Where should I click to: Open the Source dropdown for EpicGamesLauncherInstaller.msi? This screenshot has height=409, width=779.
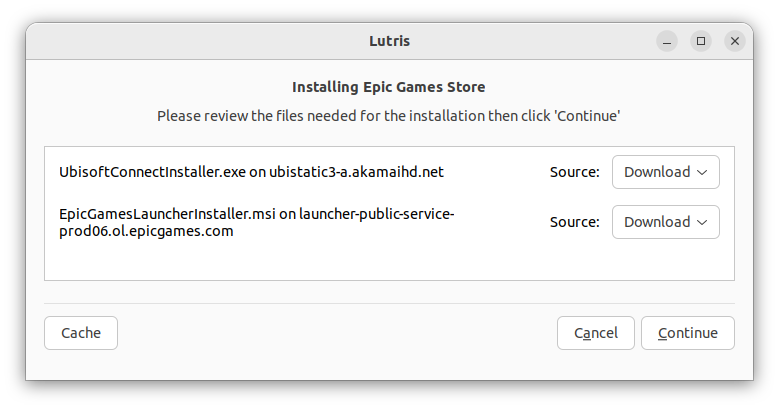[665, 222]
